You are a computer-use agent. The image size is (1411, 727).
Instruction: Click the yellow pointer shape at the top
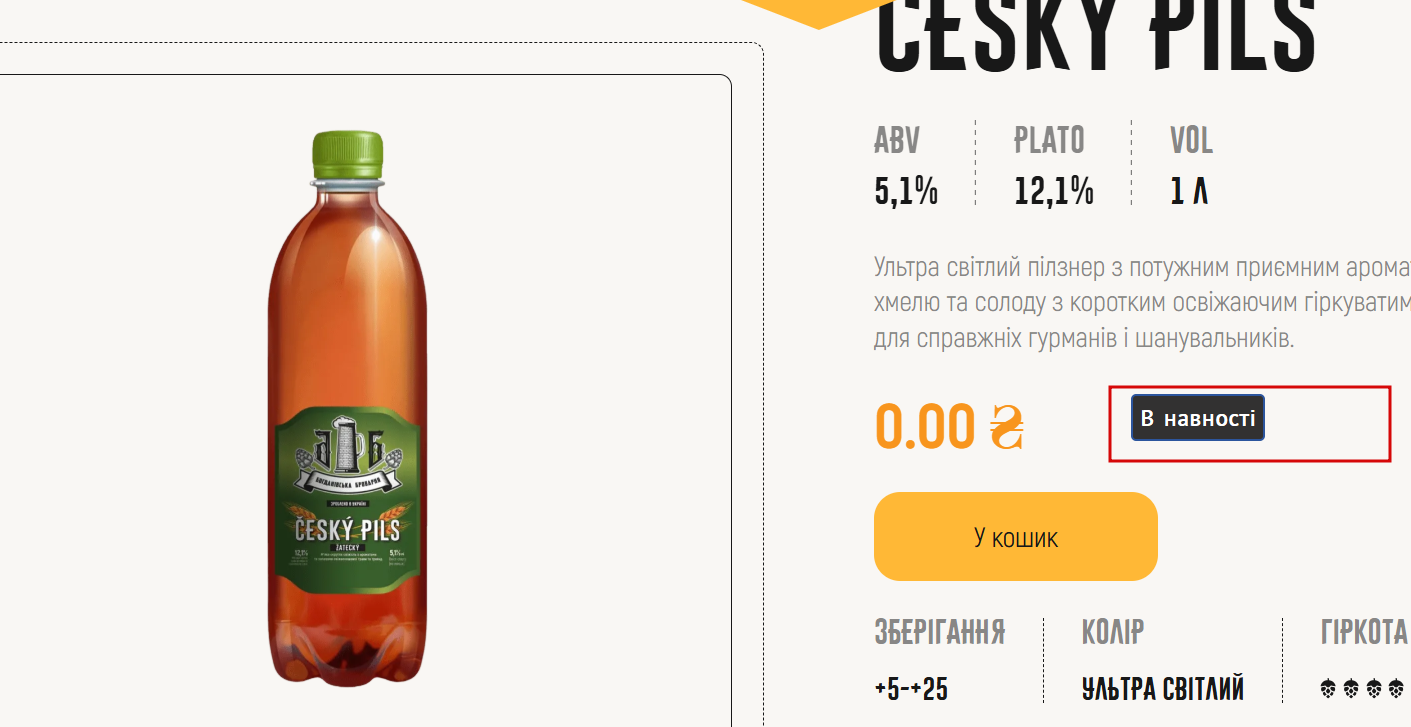[x=817, y=12]
